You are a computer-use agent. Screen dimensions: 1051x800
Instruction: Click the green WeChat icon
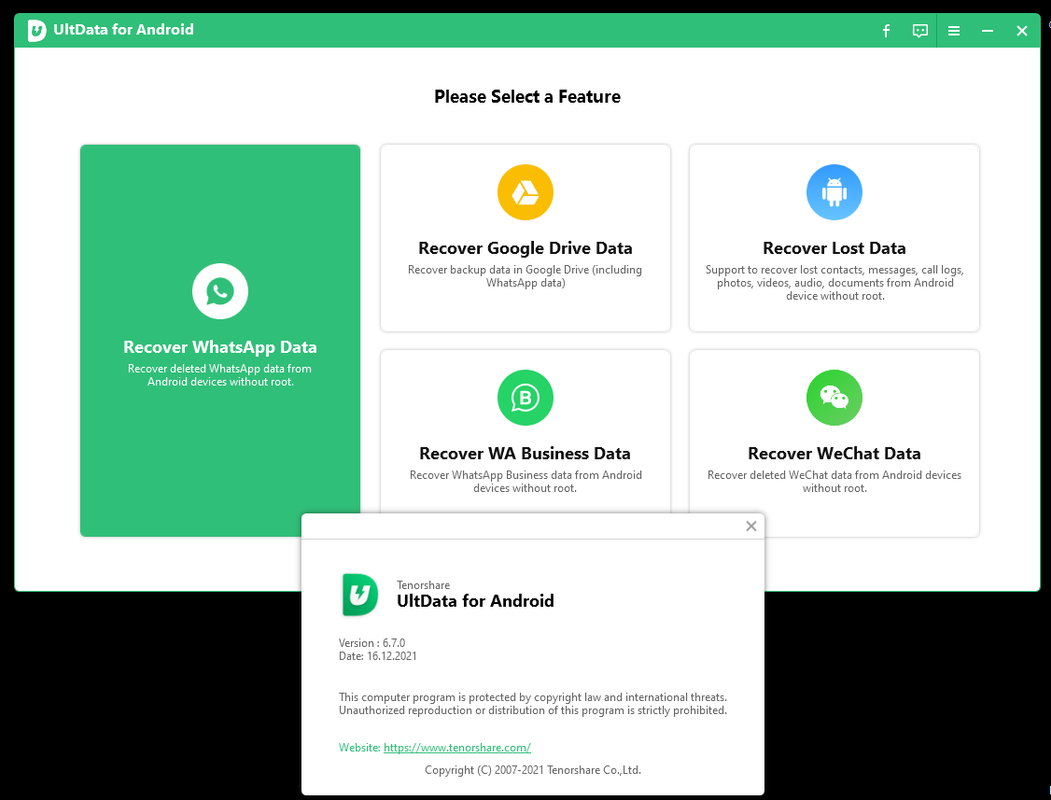tap(834, 397)
